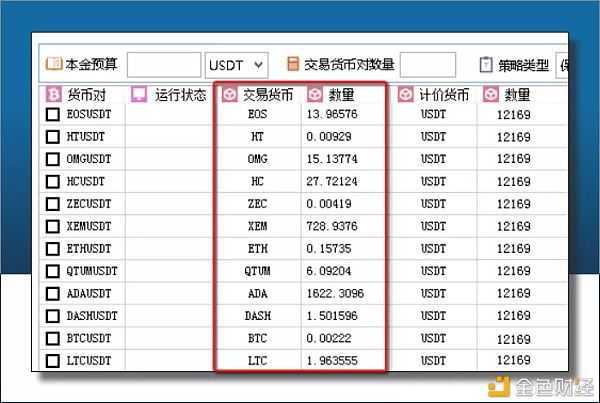Select the HT trading currency cell
This screenshot has width=600, height=403.
(258, 137)
